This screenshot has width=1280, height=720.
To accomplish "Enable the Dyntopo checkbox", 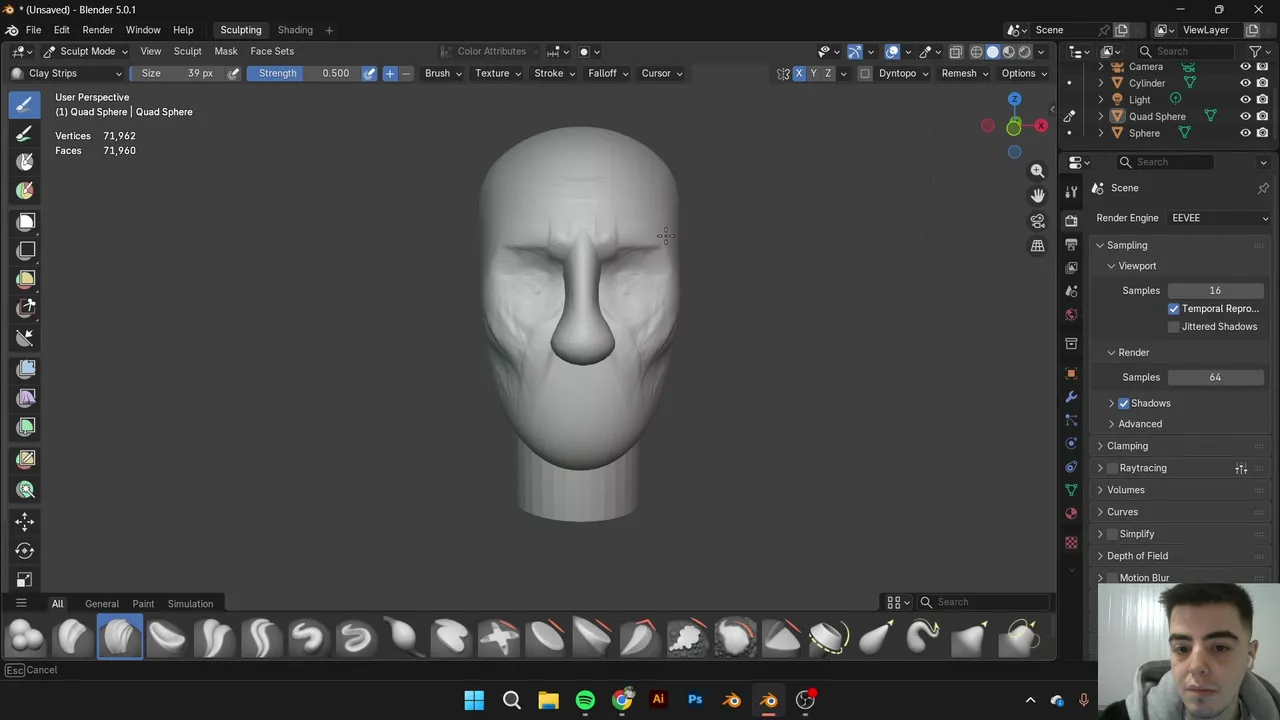I will [x=865, y=73].
